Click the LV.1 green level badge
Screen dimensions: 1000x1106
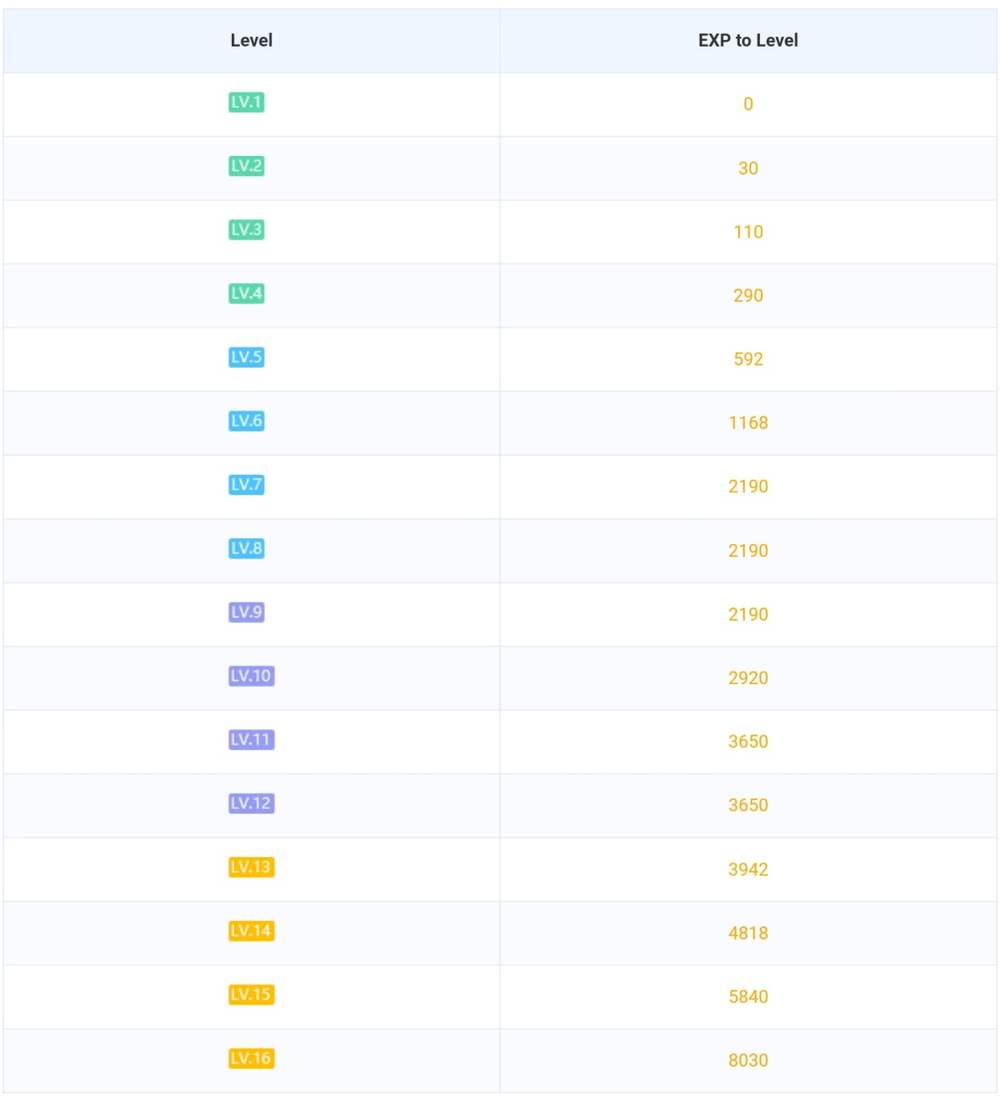pos(246,103)
